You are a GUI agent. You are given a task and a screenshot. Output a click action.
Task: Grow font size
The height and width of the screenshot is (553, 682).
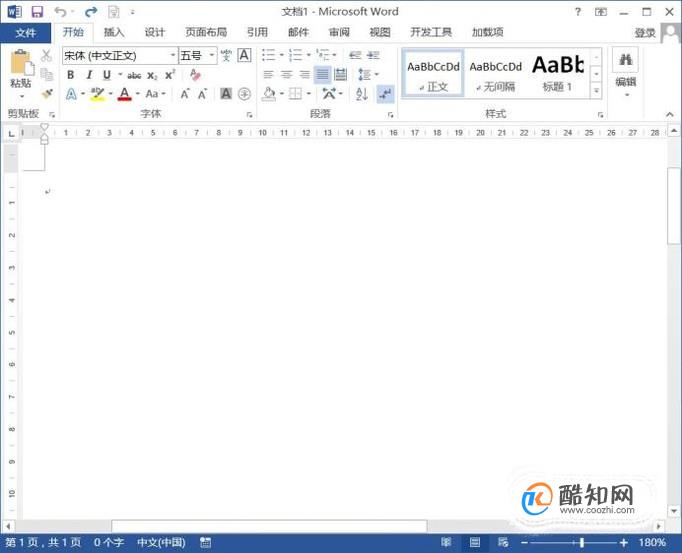coord(185,94)
